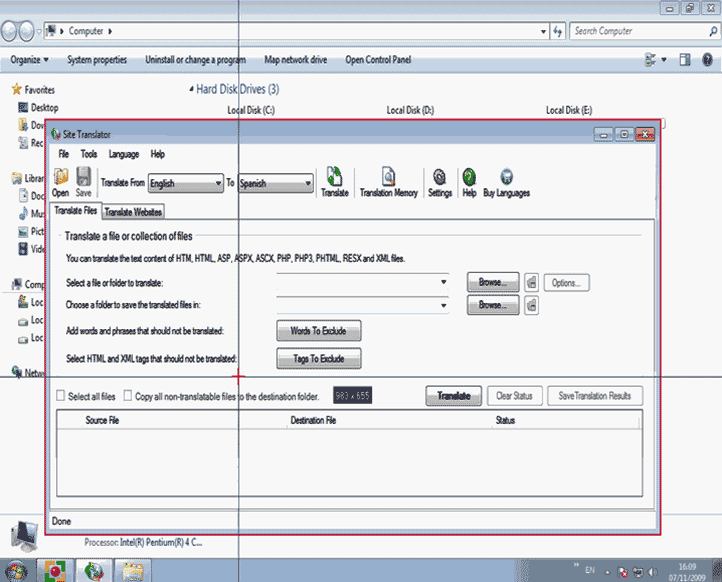Image resolution: width=722 pixels, height=582 pixels.
Task: Open the Organize dropdown in Explorer
Action: point(29,60)
